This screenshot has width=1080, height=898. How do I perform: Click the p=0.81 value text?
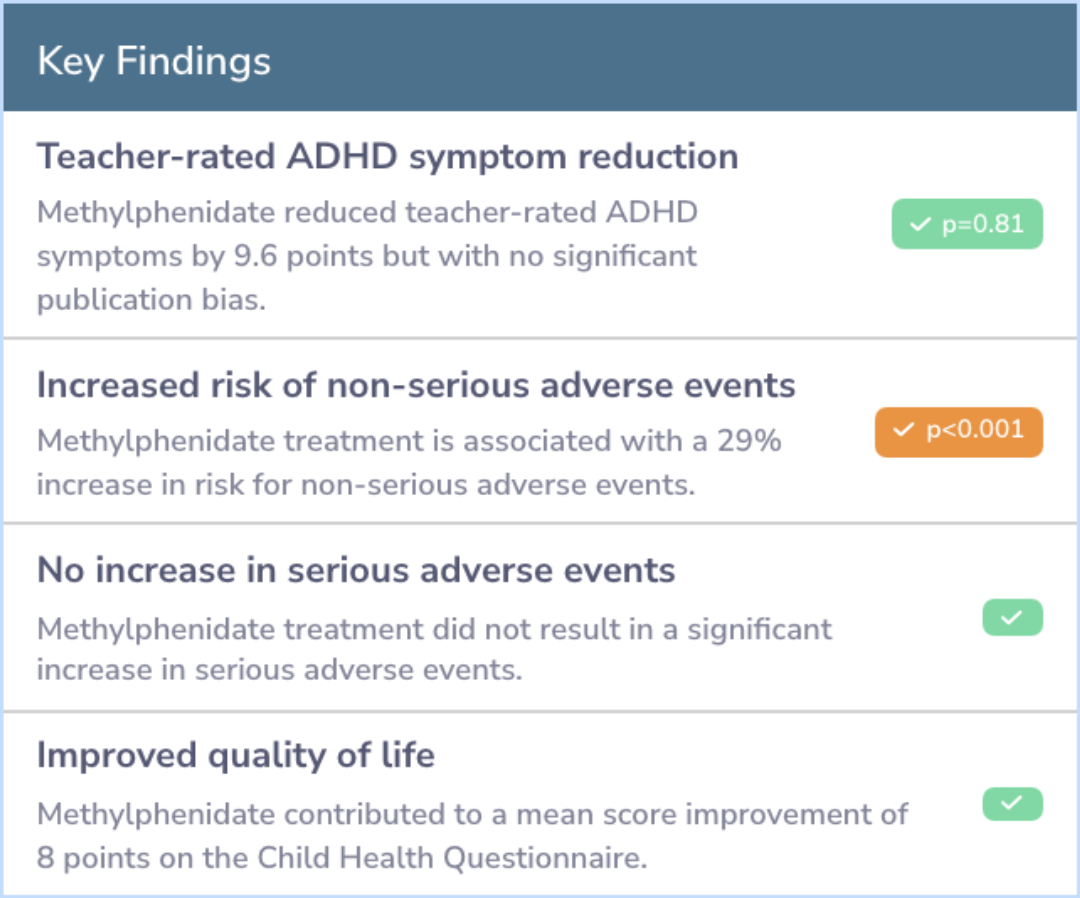pos(983,224)
